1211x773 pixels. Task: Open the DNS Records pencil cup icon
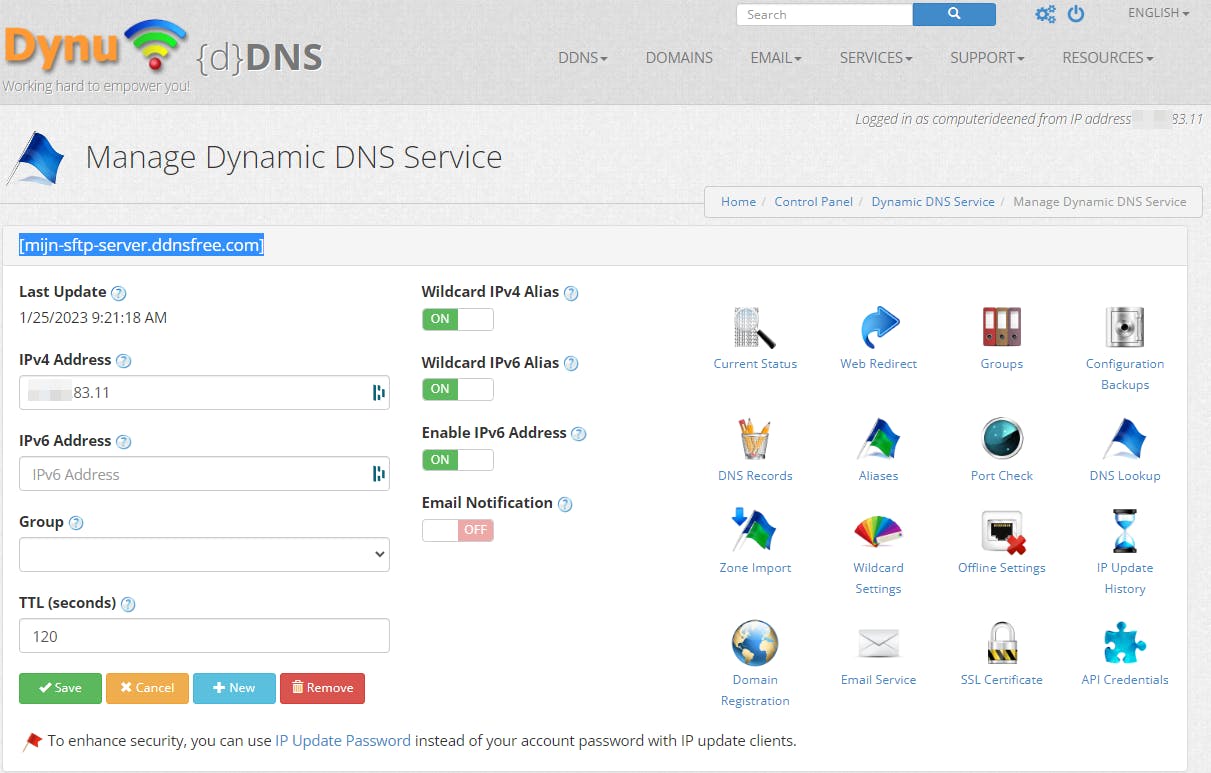pyautogui.click(x=755, y=439)
